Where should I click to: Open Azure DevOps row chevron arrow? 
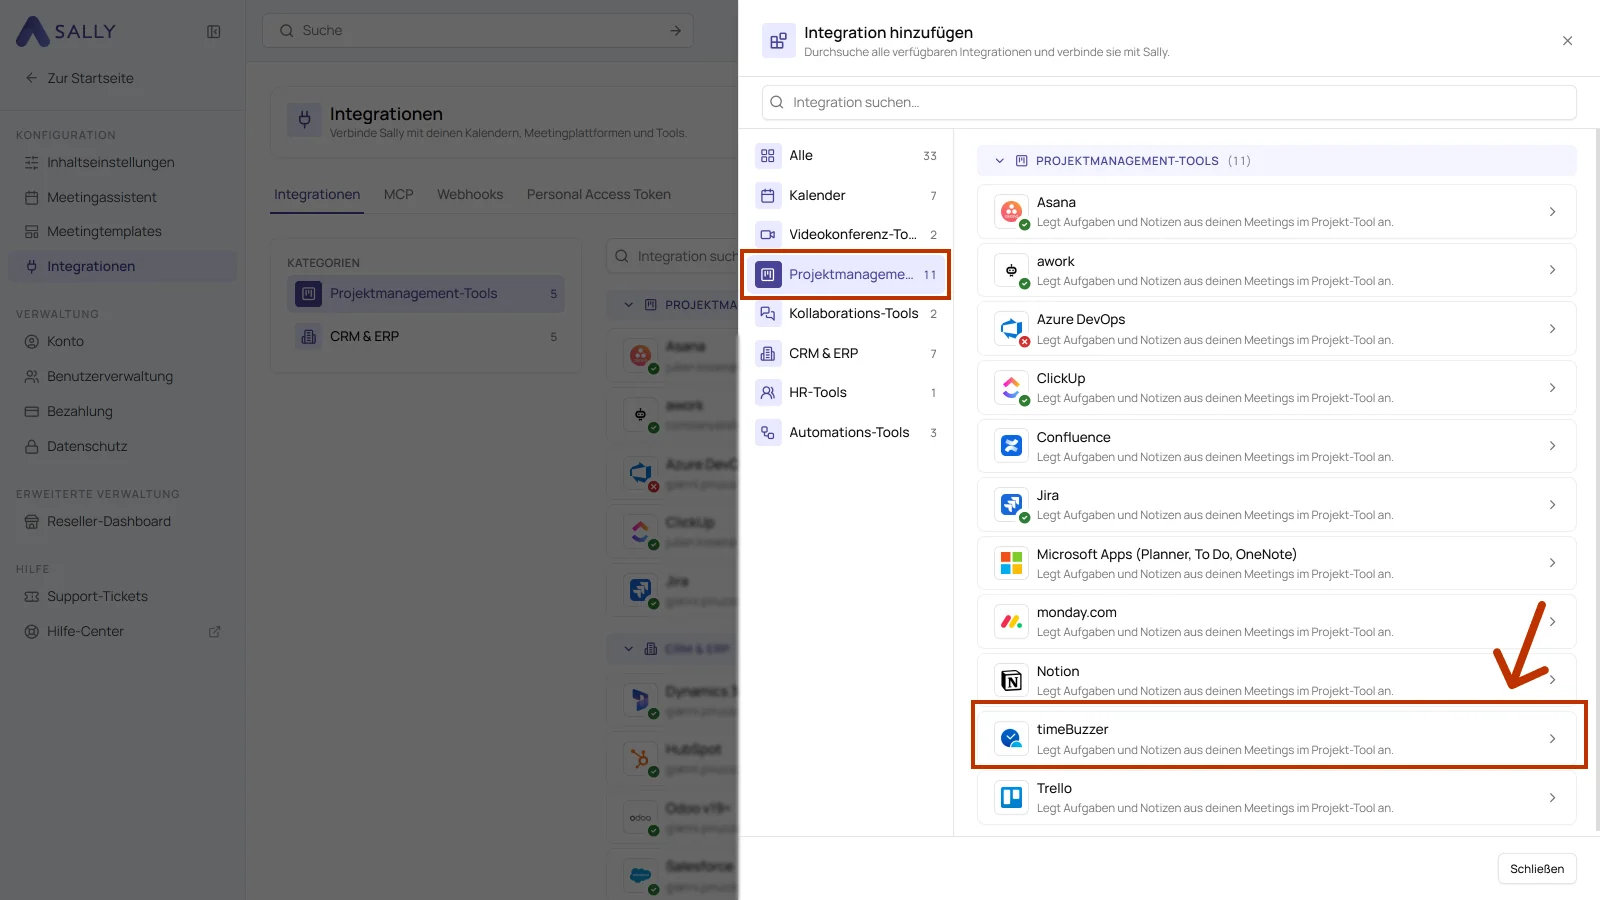pos(1552,329)
